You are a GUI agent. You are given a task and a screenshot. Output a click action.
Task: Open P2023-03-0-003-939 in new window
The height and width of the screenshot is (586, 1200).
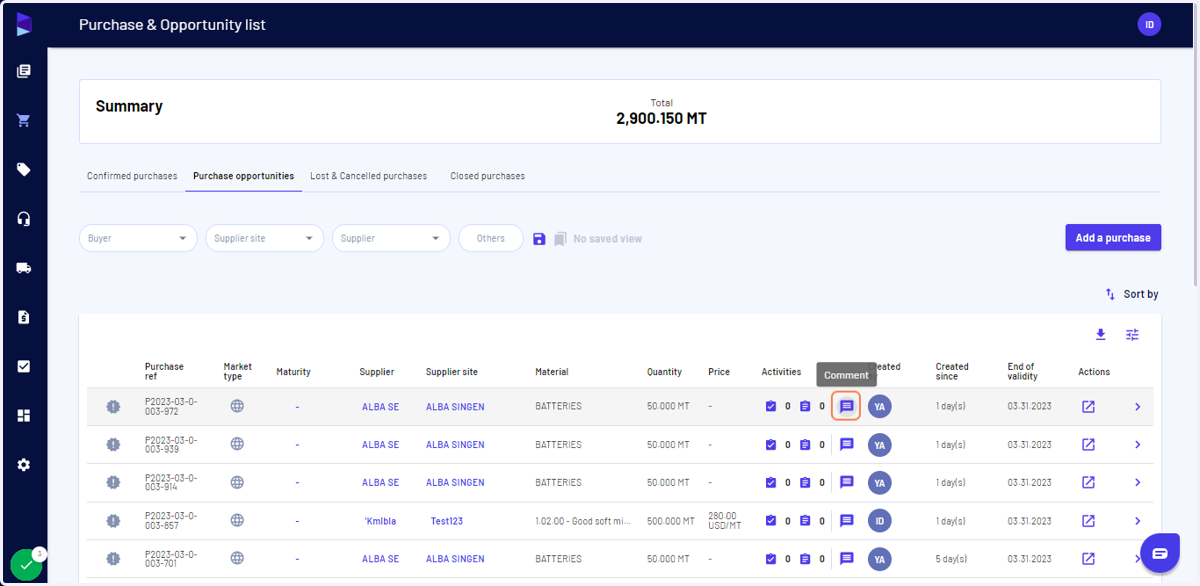coord(1088,445)
